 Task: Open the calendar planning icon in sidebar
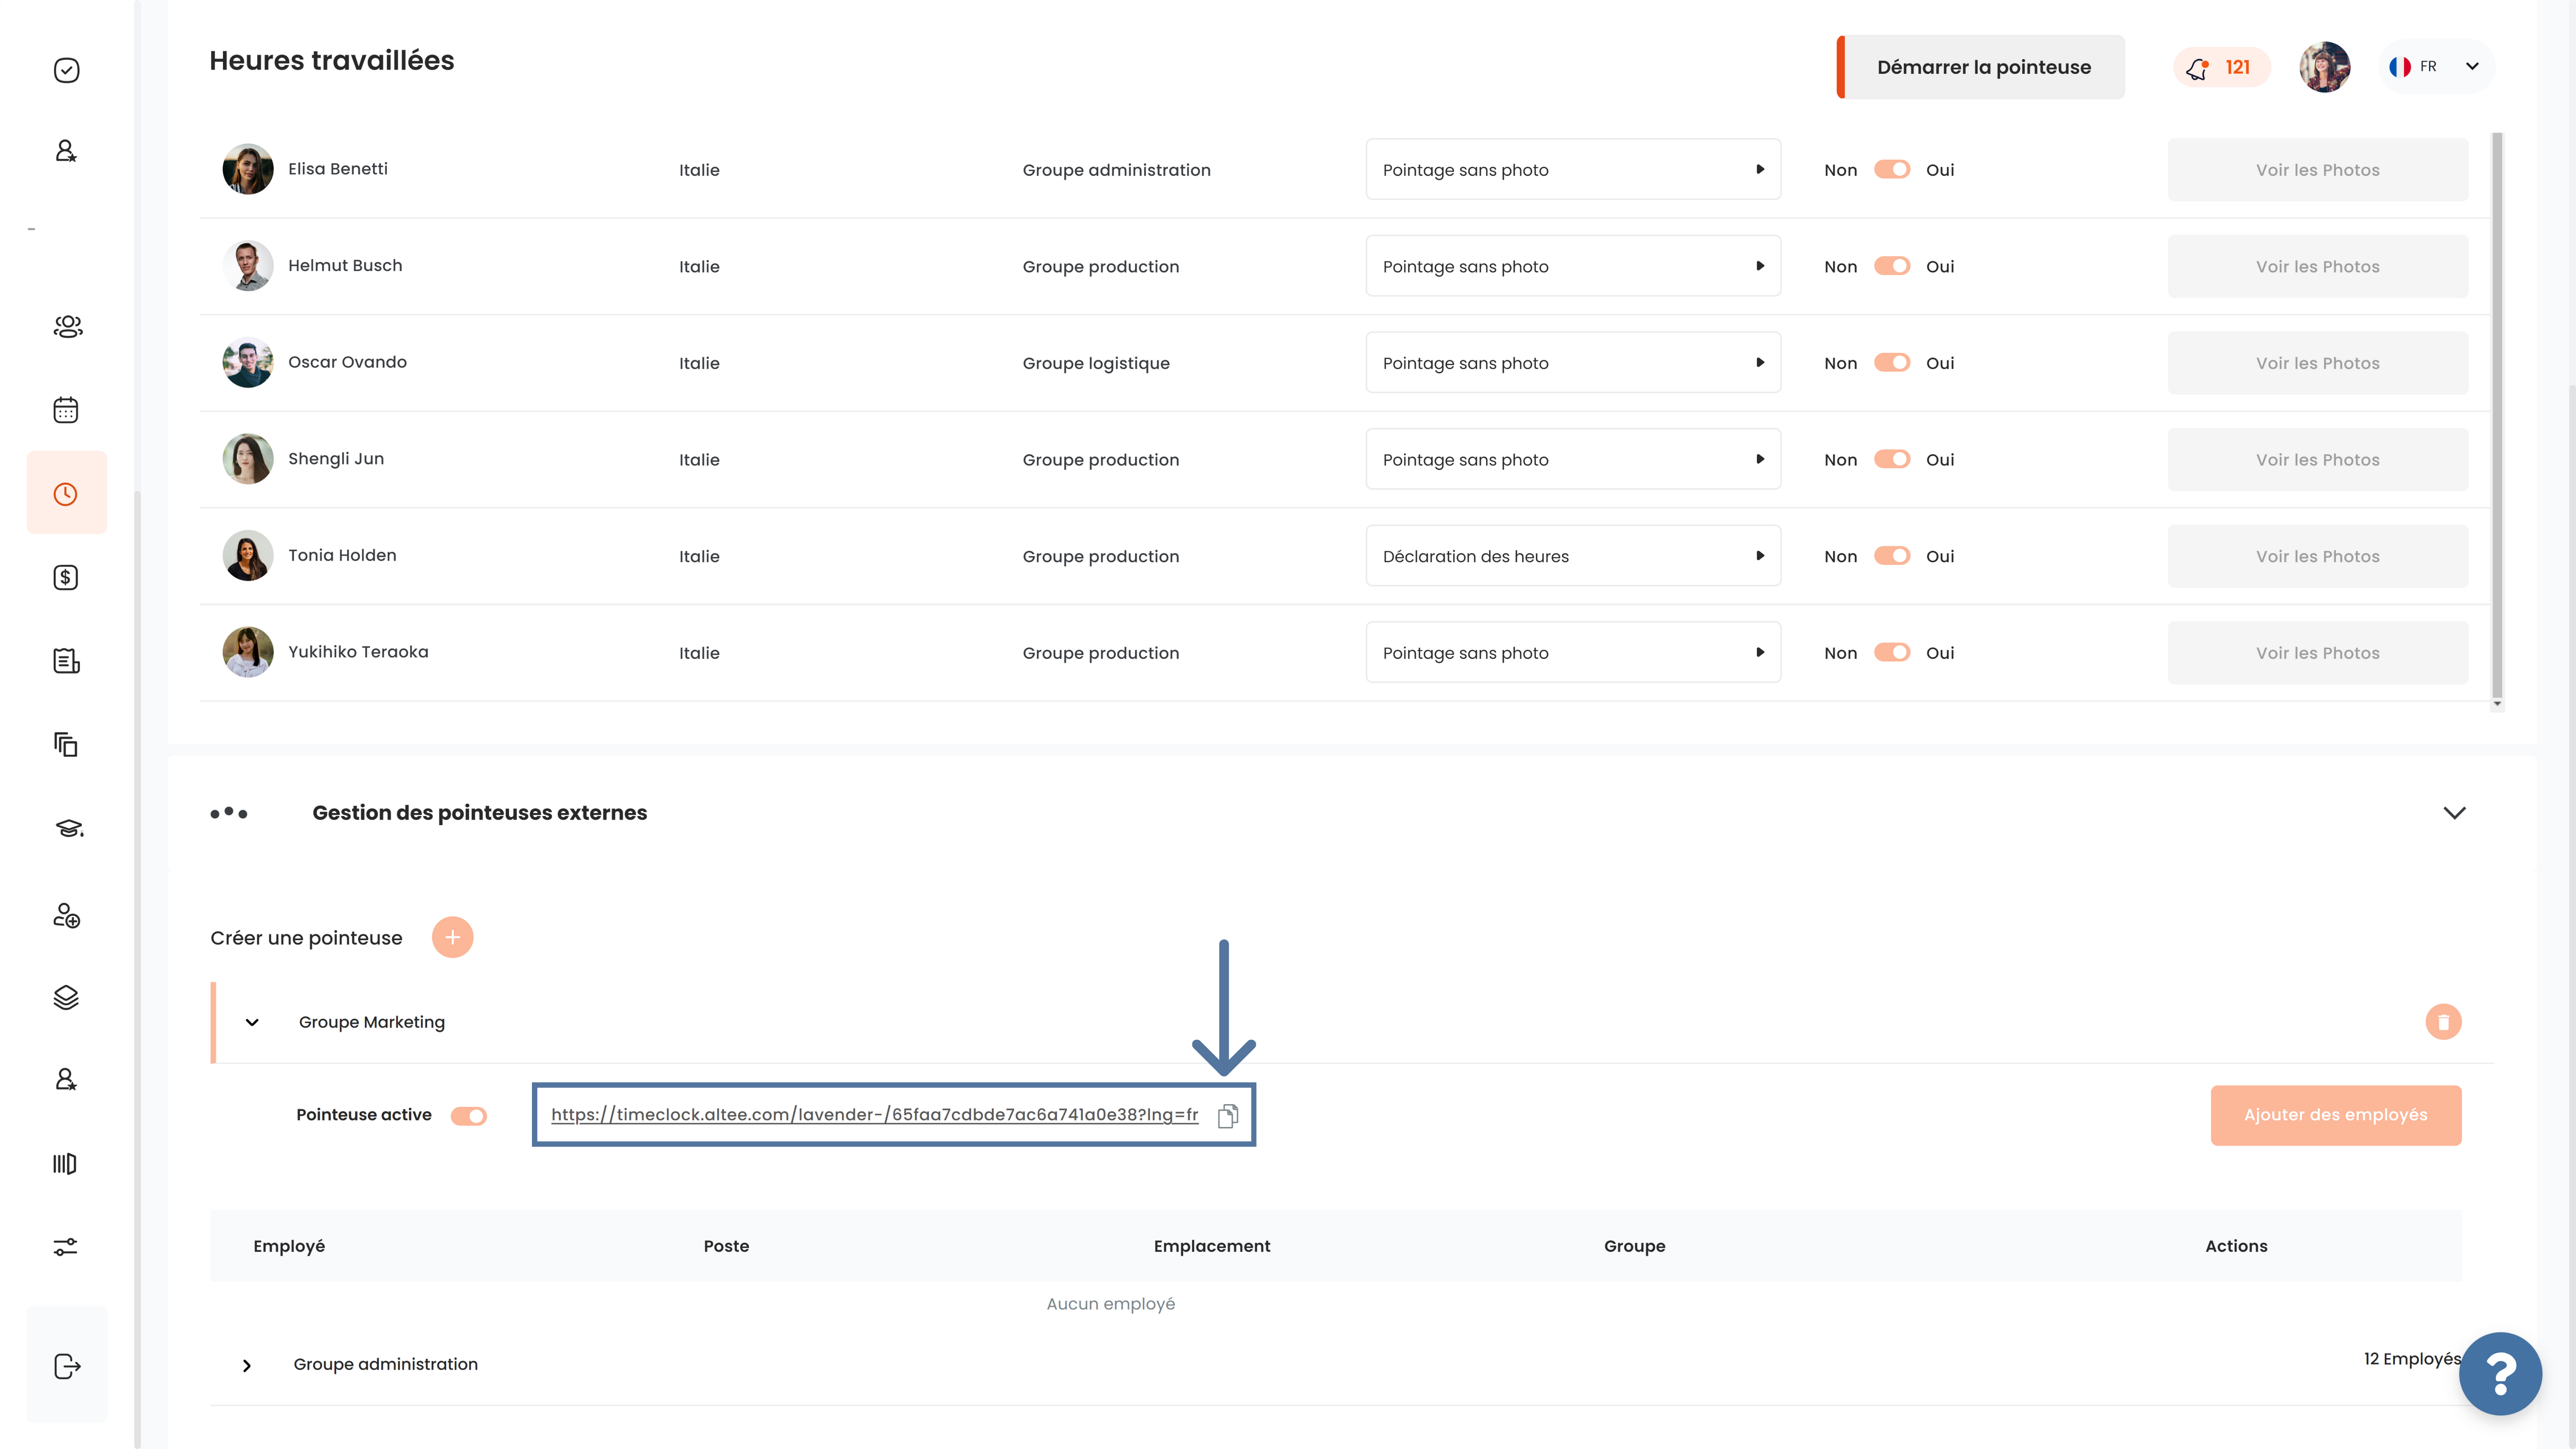pos(66,410)
